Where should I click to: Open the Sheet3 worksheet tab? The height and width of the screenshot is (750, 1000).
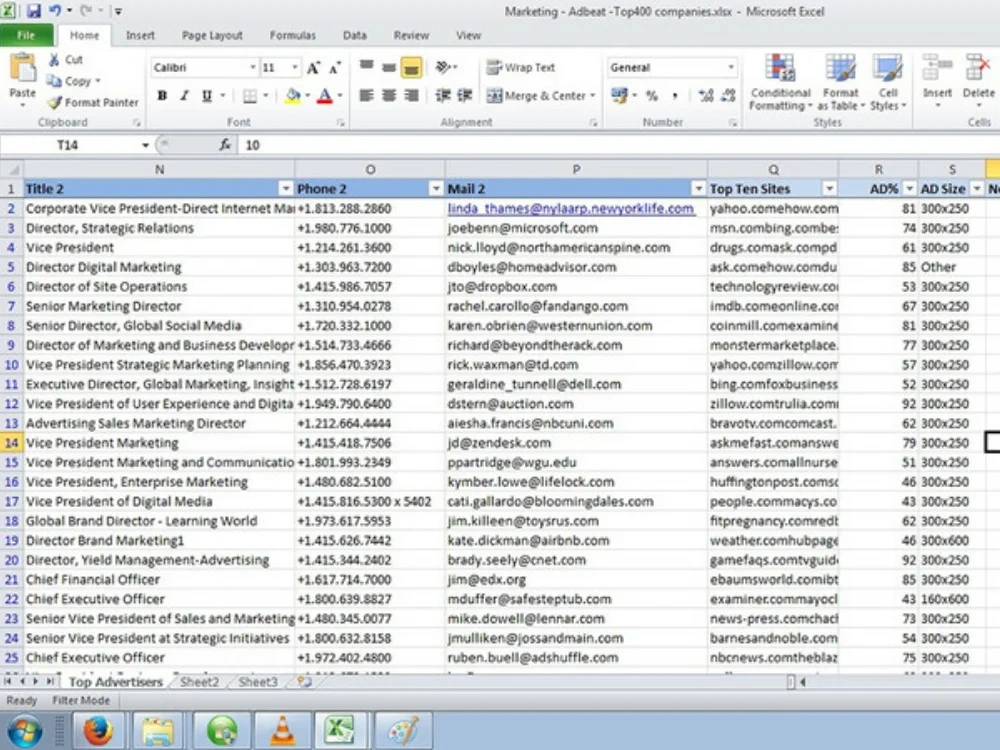[258, 682]
